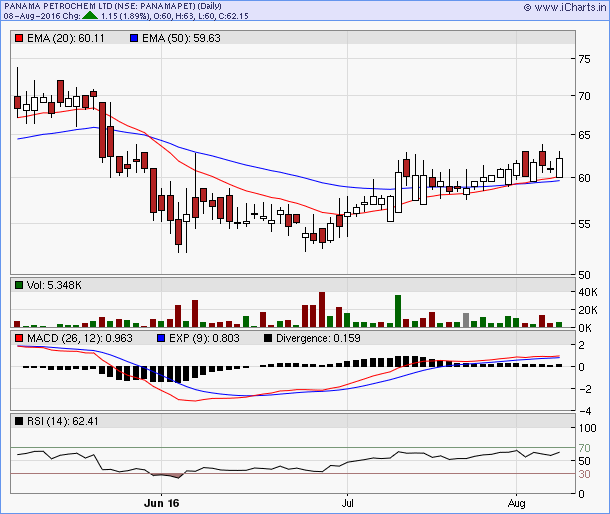Click the green Vol legend swatch

coord(19,285)
